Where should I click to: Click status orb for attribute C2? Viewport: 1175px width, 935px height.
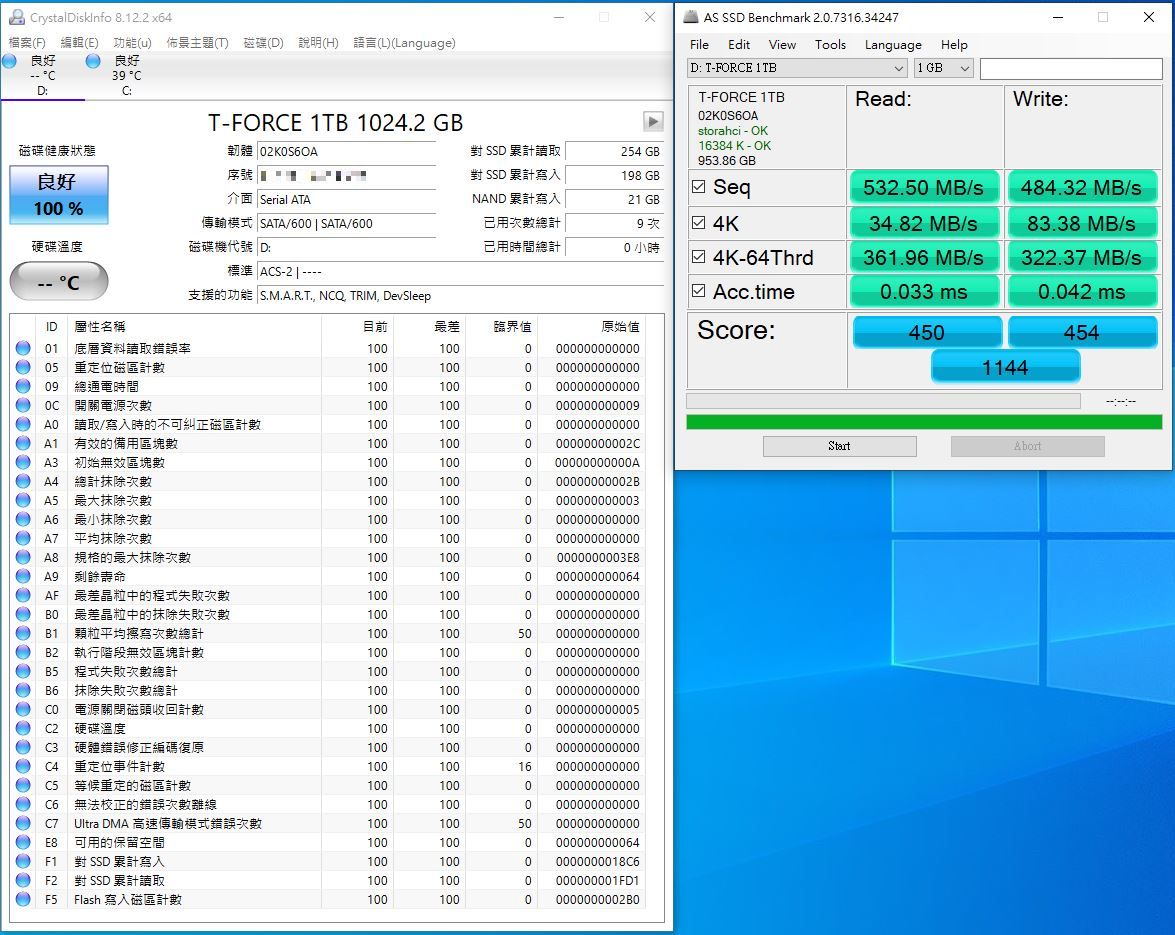tap(23, 728)
